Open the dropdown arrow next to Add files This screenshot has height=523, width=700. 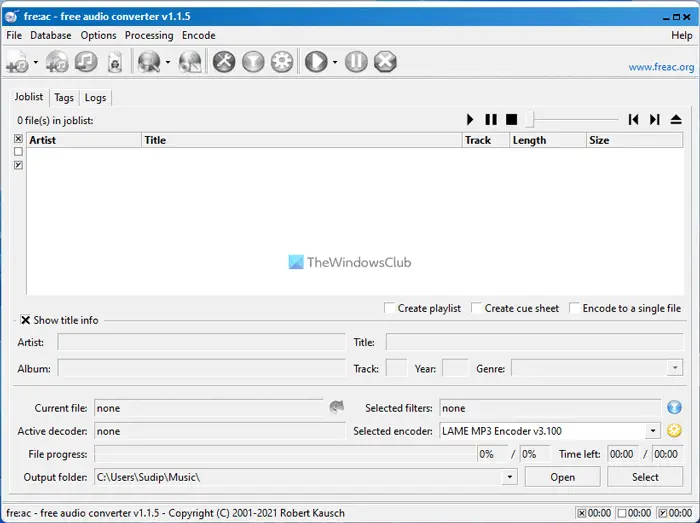click(x=36, y=62)
